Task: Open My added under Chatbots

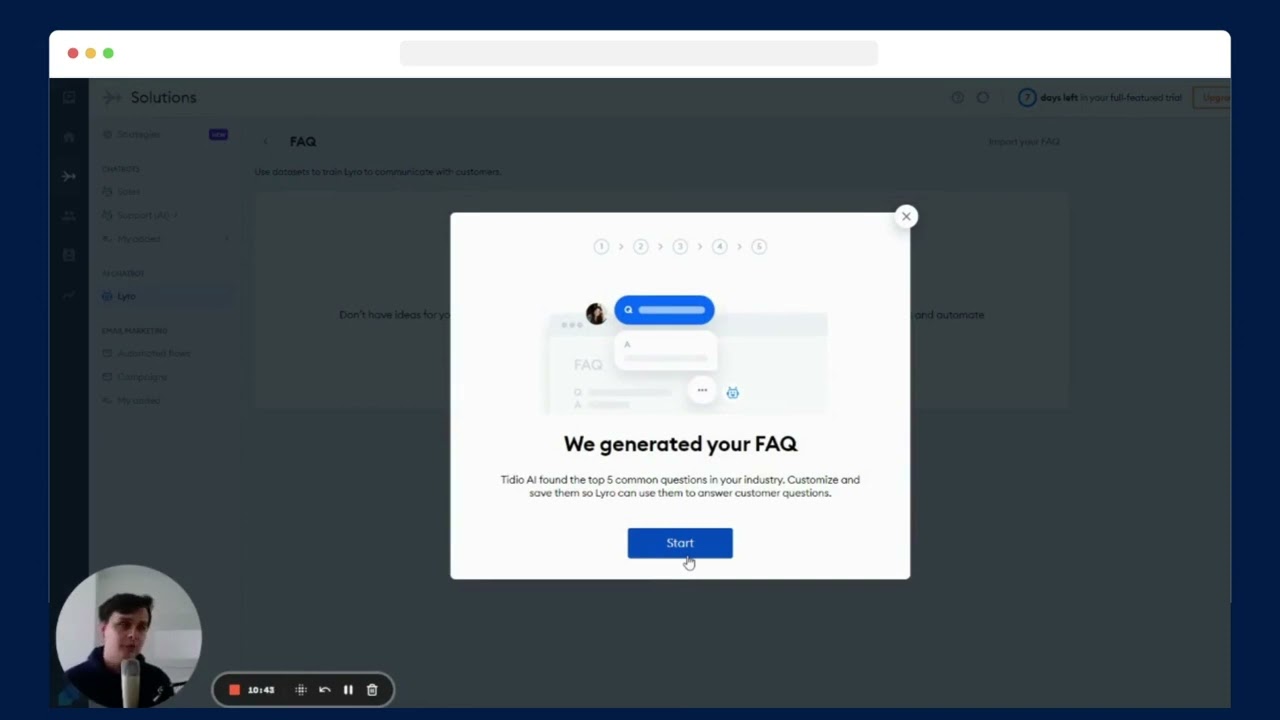Action: click(138, 239)
